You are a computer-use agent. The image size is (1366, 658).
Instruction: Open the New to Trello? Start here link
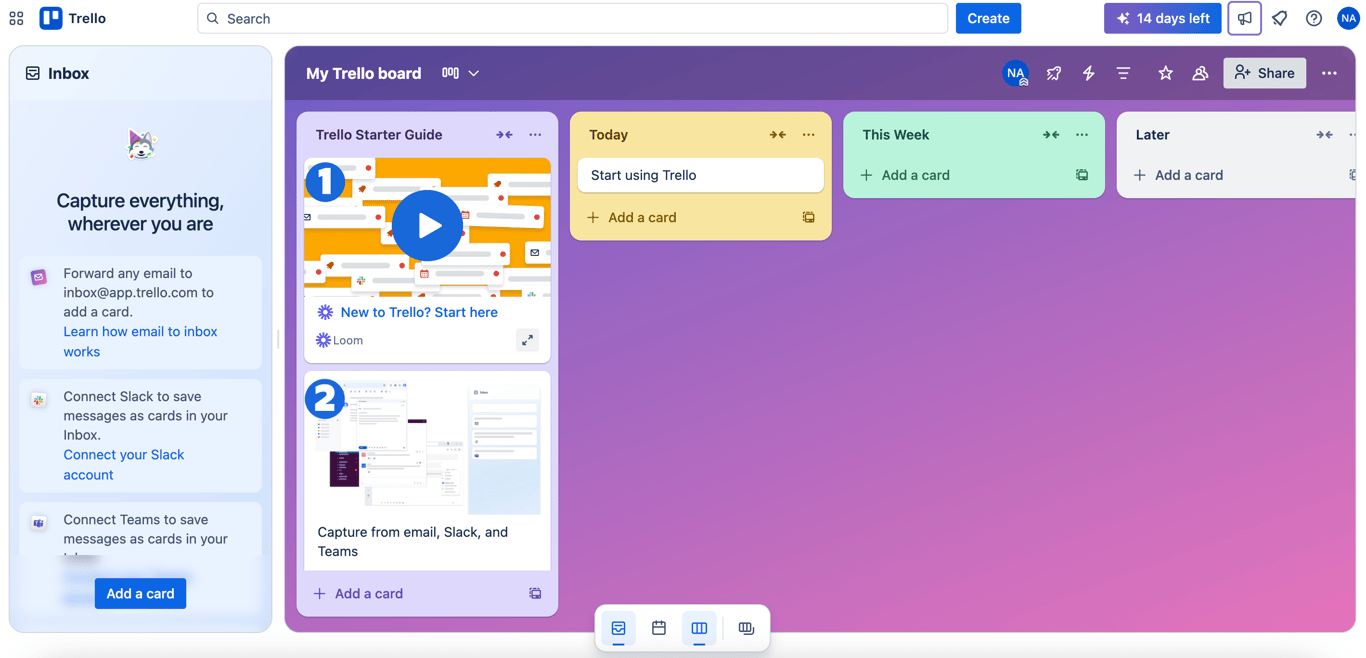point(418,311)
